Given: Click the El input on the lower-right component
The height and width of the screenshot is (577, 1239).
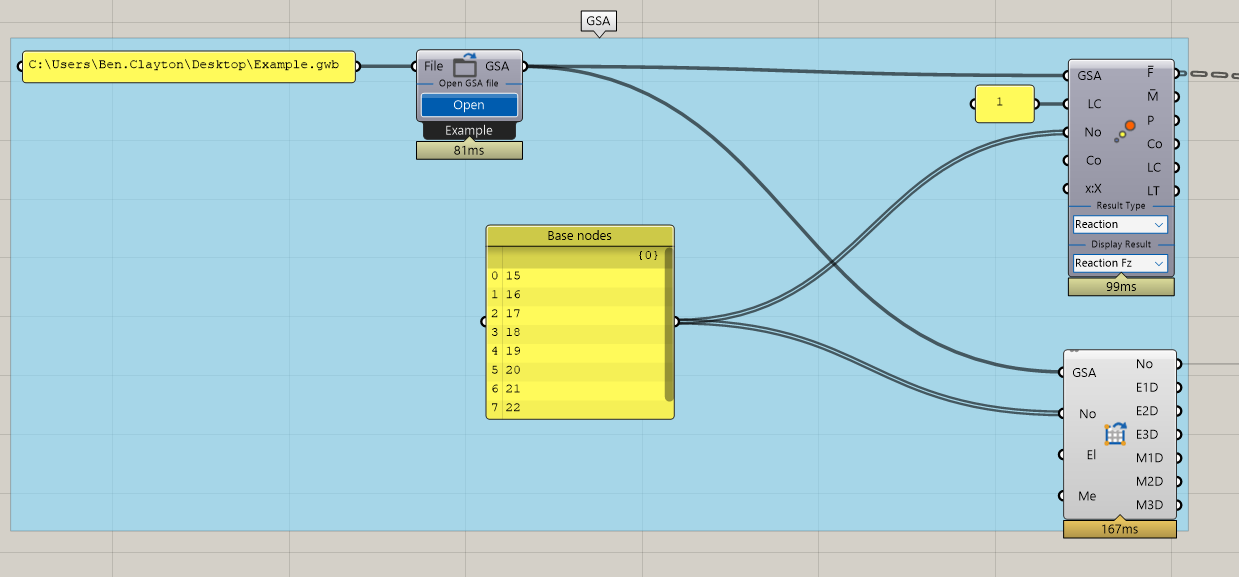Looking at the screenshot, I should tap(1091, 455).
